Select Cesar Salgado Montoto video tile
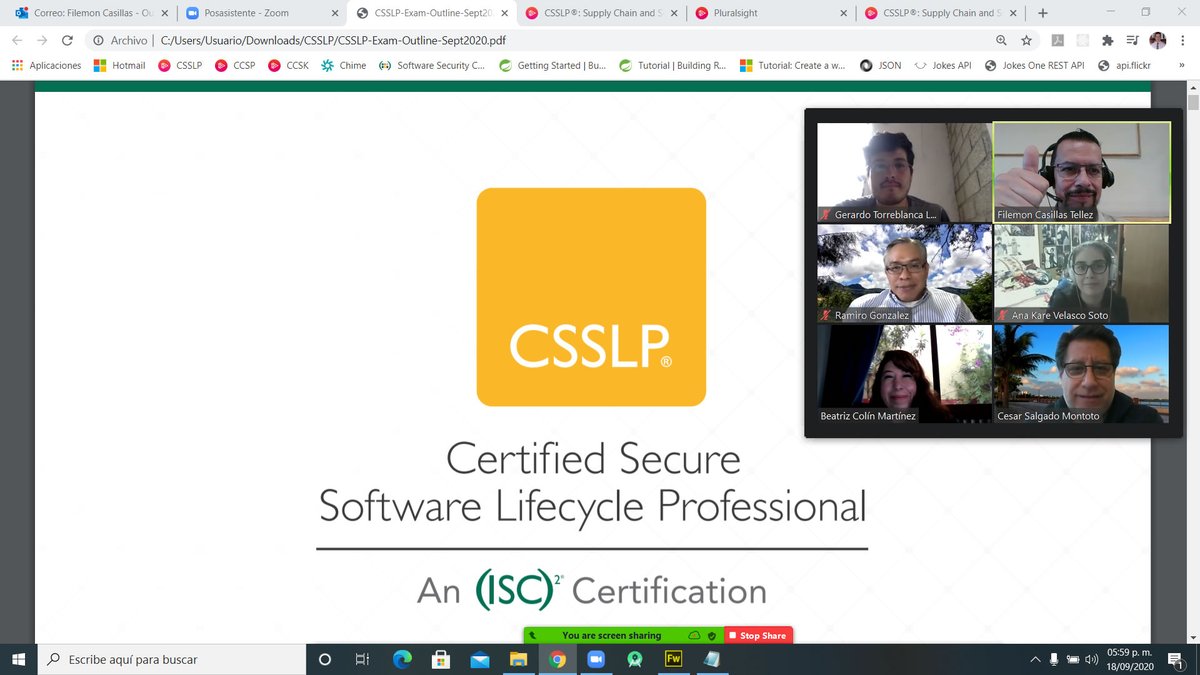The width and height of the screenshot is (1200, 675). [x=1081, y=374]
